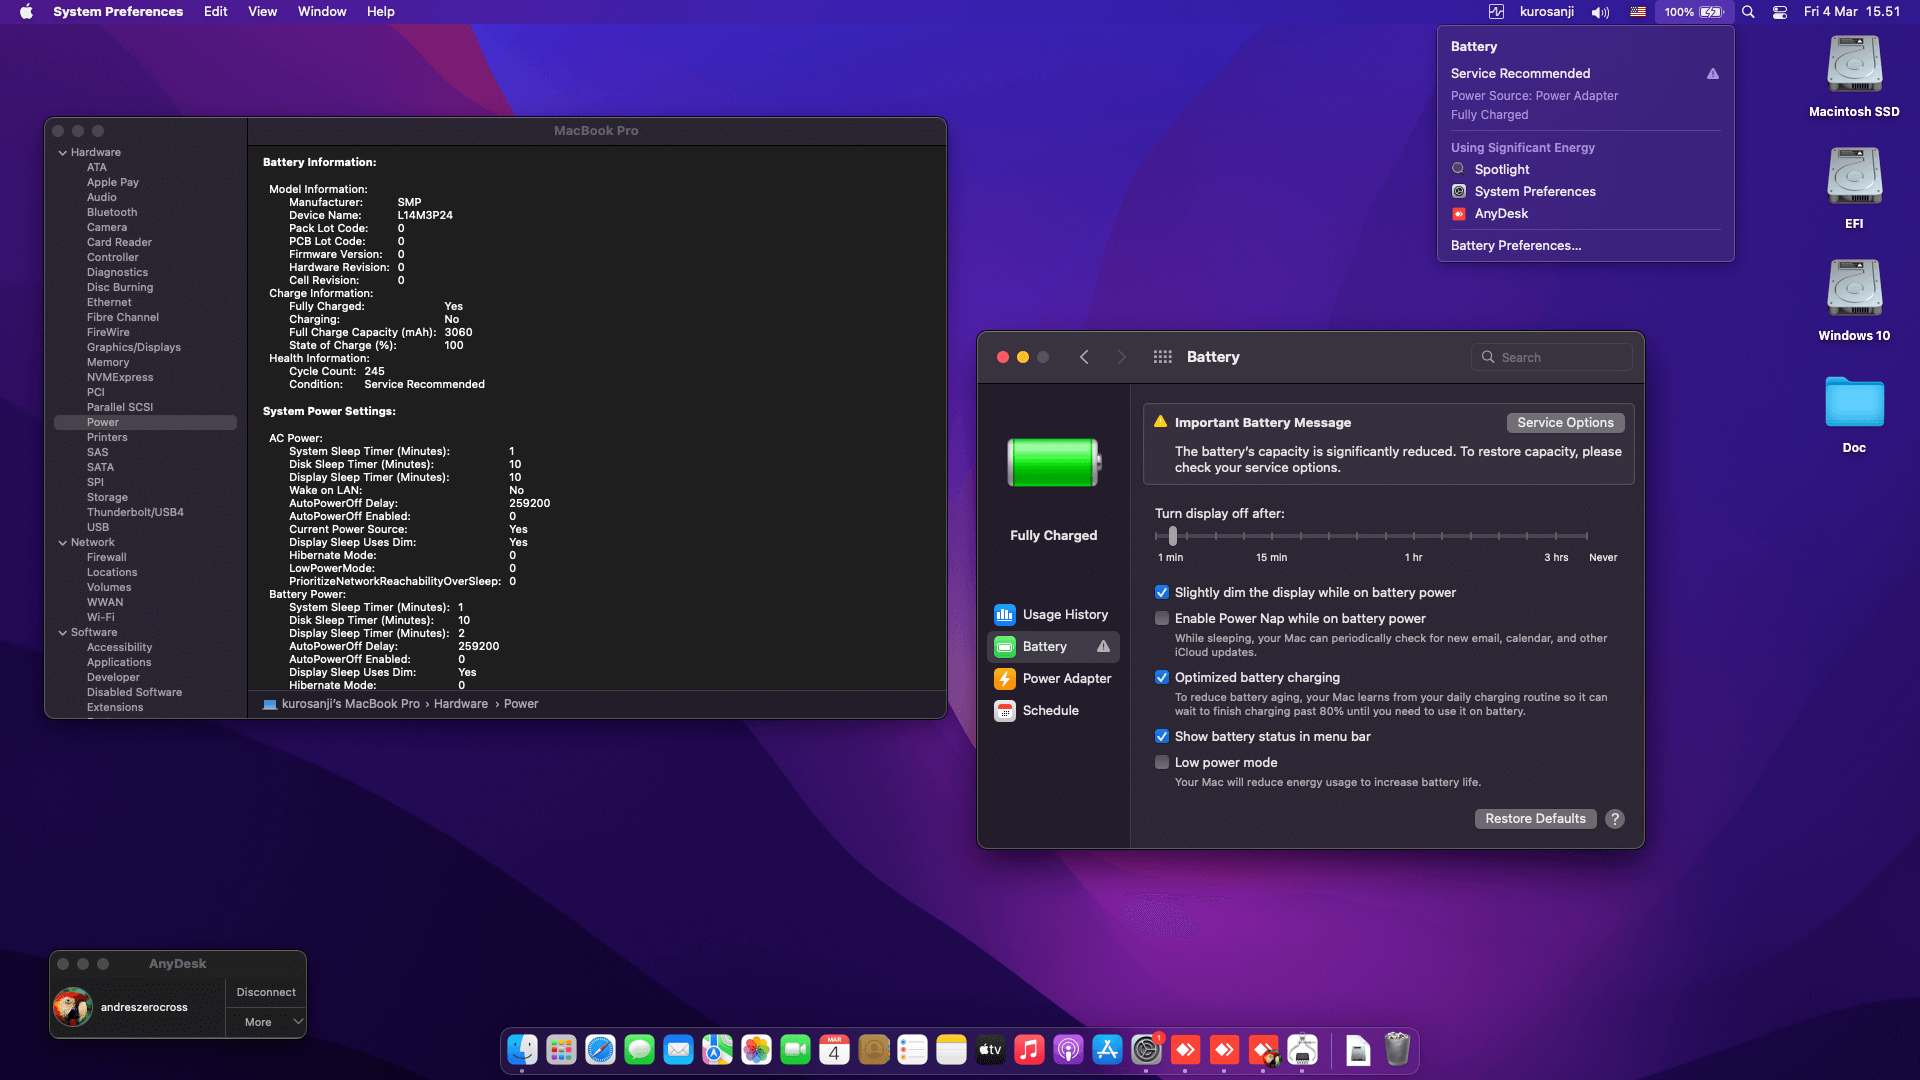The image size is (1920, 1080).
Task: Open the More dropdown in AnyDesk
Action: (265, 1021)
